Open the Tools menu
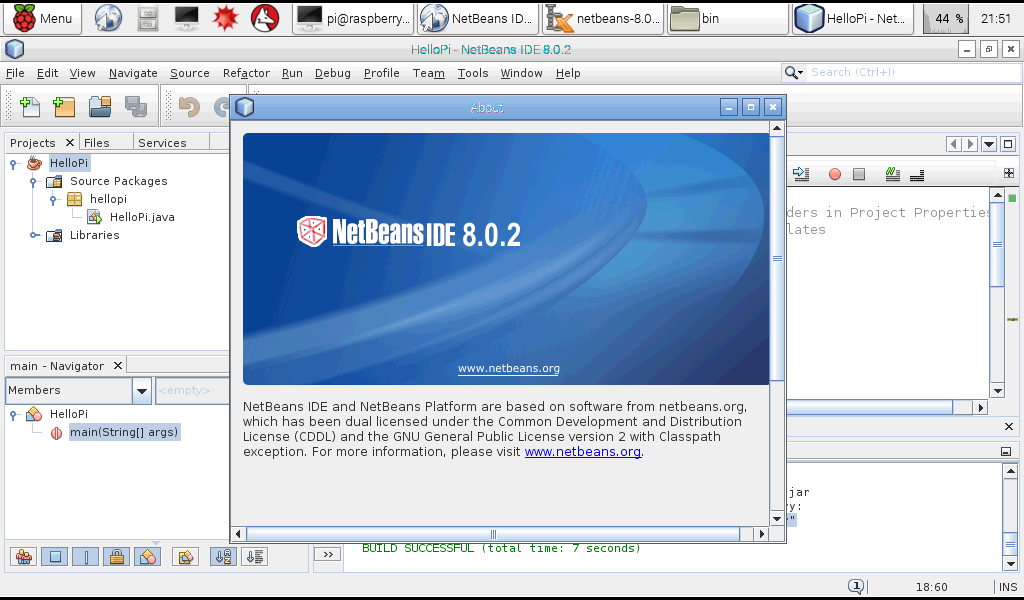Image resolution: width=1024 pixels, height=600 pixels. [473, 73]
